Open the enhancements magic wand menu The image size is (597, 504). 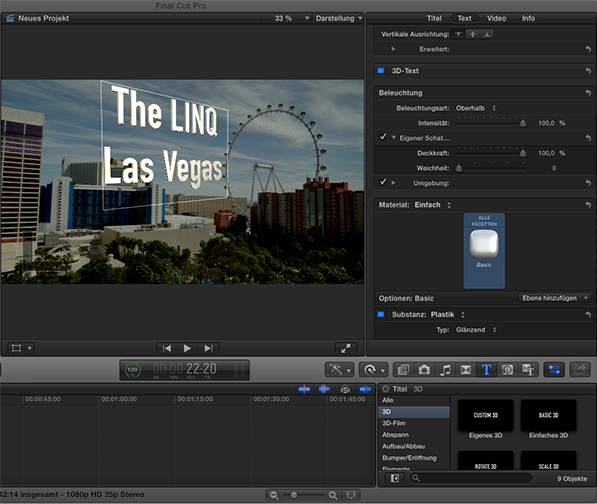click(340, 370)
